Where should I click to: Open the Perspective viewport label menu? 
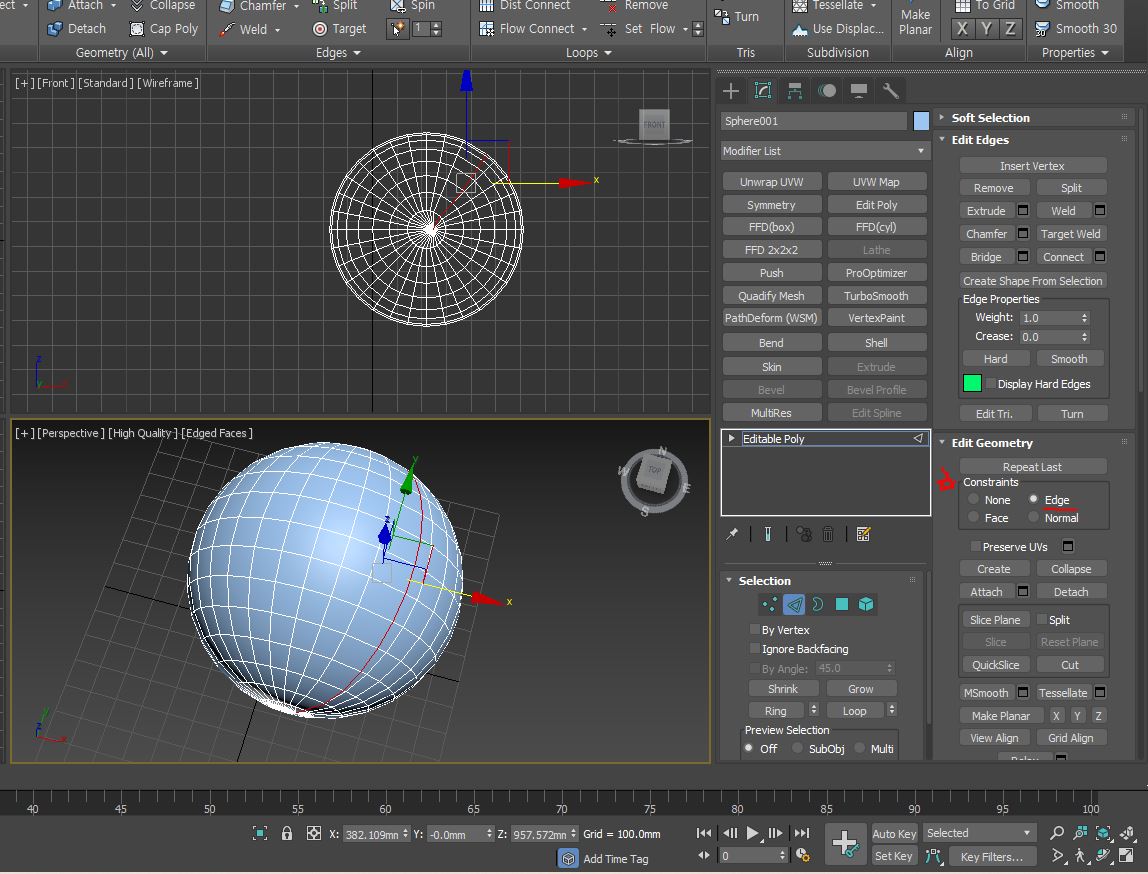coord(71,433)
